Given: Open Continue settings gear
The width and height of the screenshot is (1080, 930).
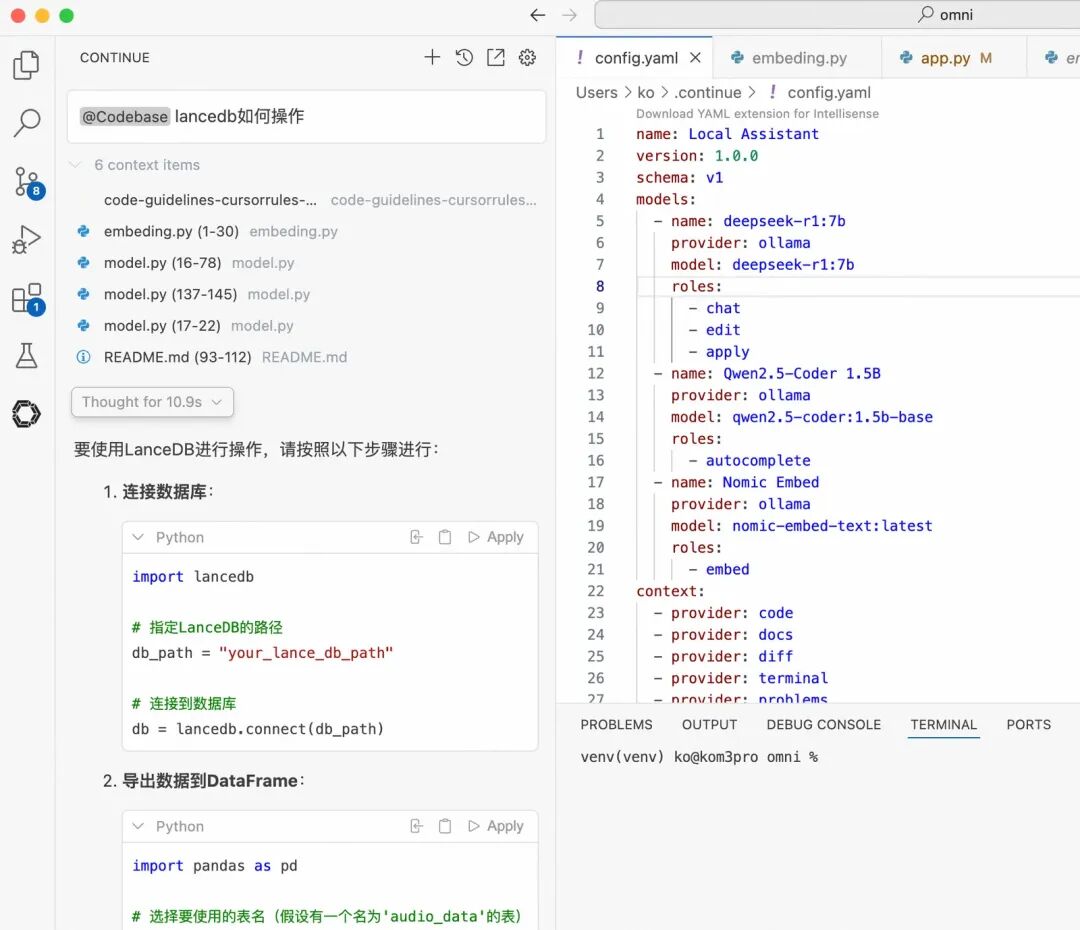Looking at the screenshot, I should 528,57.
